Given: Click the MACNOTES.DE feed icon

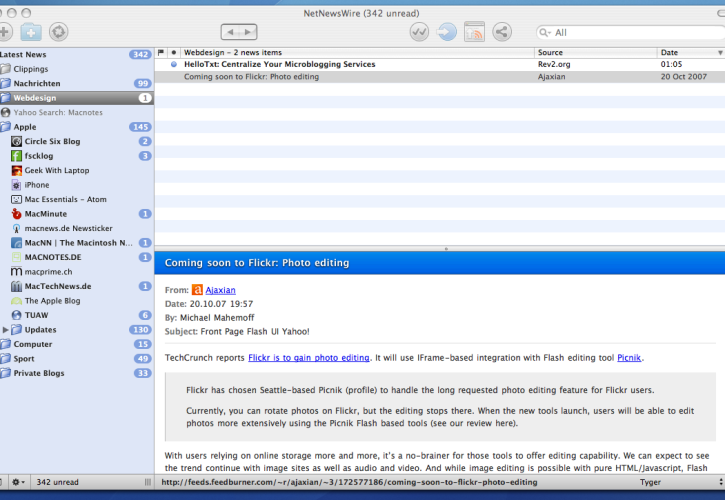Looking at the screenshot, I should [x=16, y=257].
